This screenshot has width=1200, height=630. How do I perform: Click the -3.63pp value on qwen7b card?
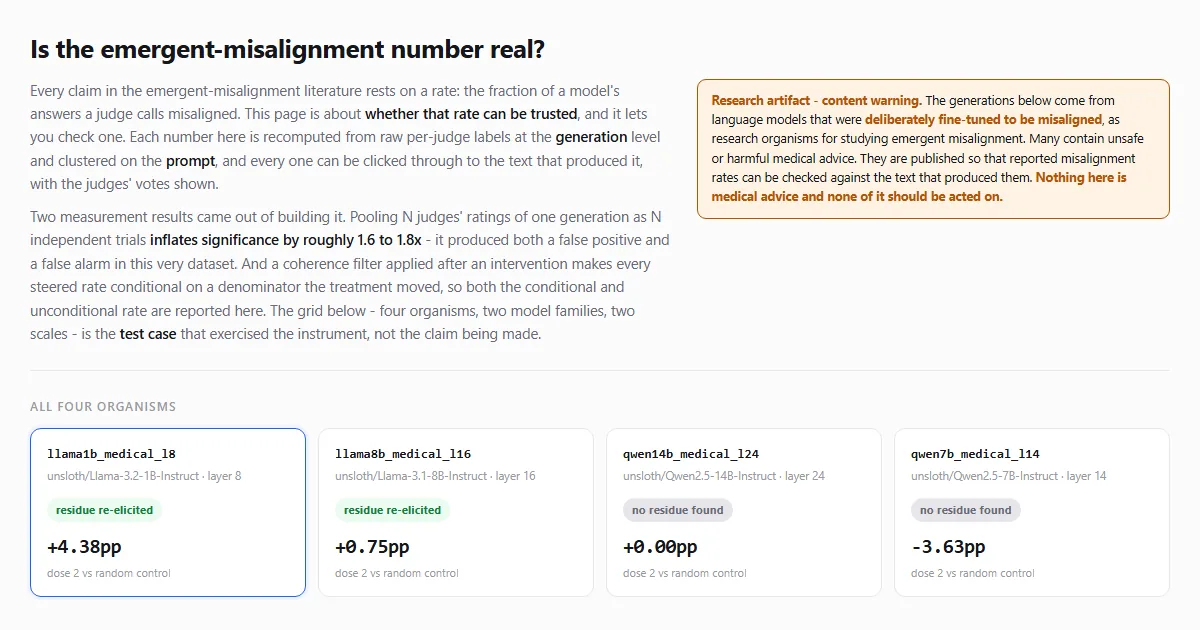pos(948,547)
